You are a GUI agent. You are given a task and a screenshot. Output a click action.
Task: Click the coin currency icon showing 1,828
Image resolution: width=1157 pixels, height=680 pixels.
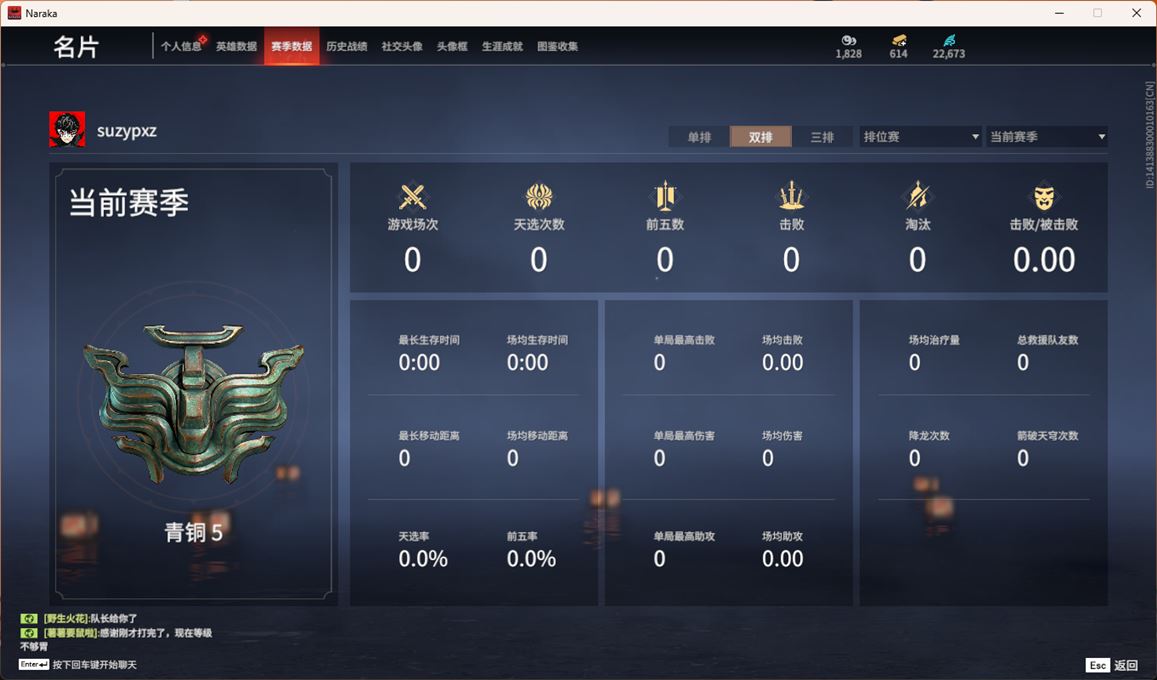(x=849, y=41)
